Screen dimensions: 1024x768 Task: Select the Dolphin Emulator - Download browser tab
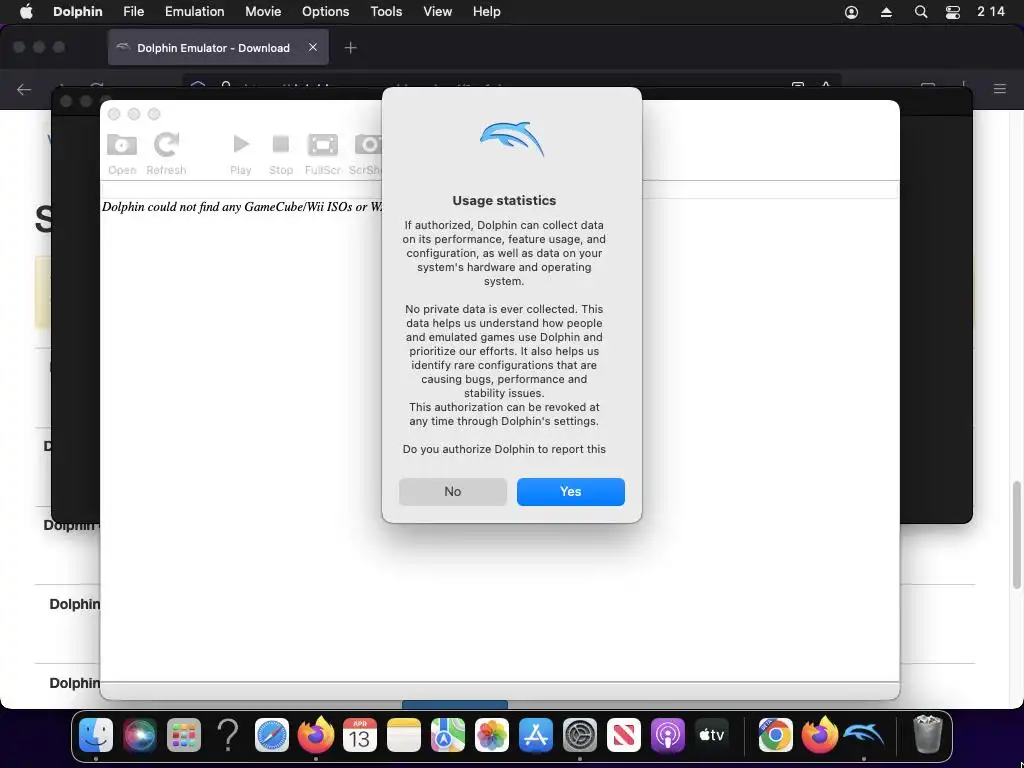coord(218,48)
